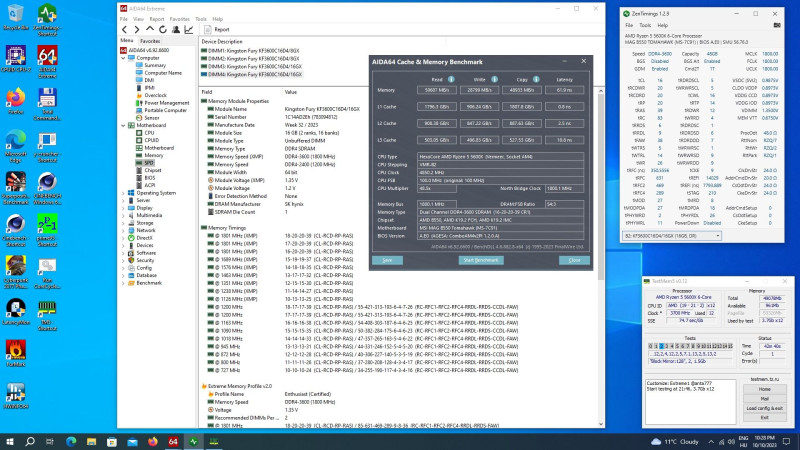The height and width of the screenshot is (450, 800).
Task: Click Start Benchmark button
Action: (481, 260)
